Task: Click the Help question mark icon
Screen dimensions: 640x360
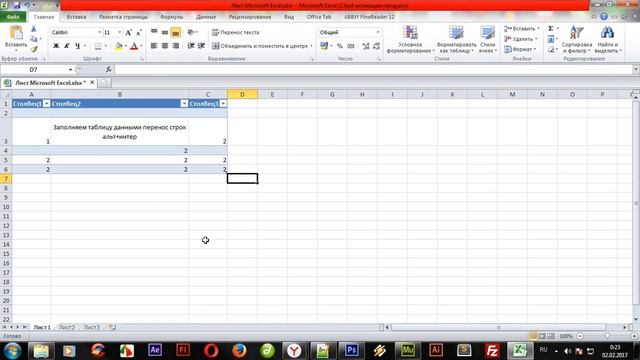Action: click(604, 17)
